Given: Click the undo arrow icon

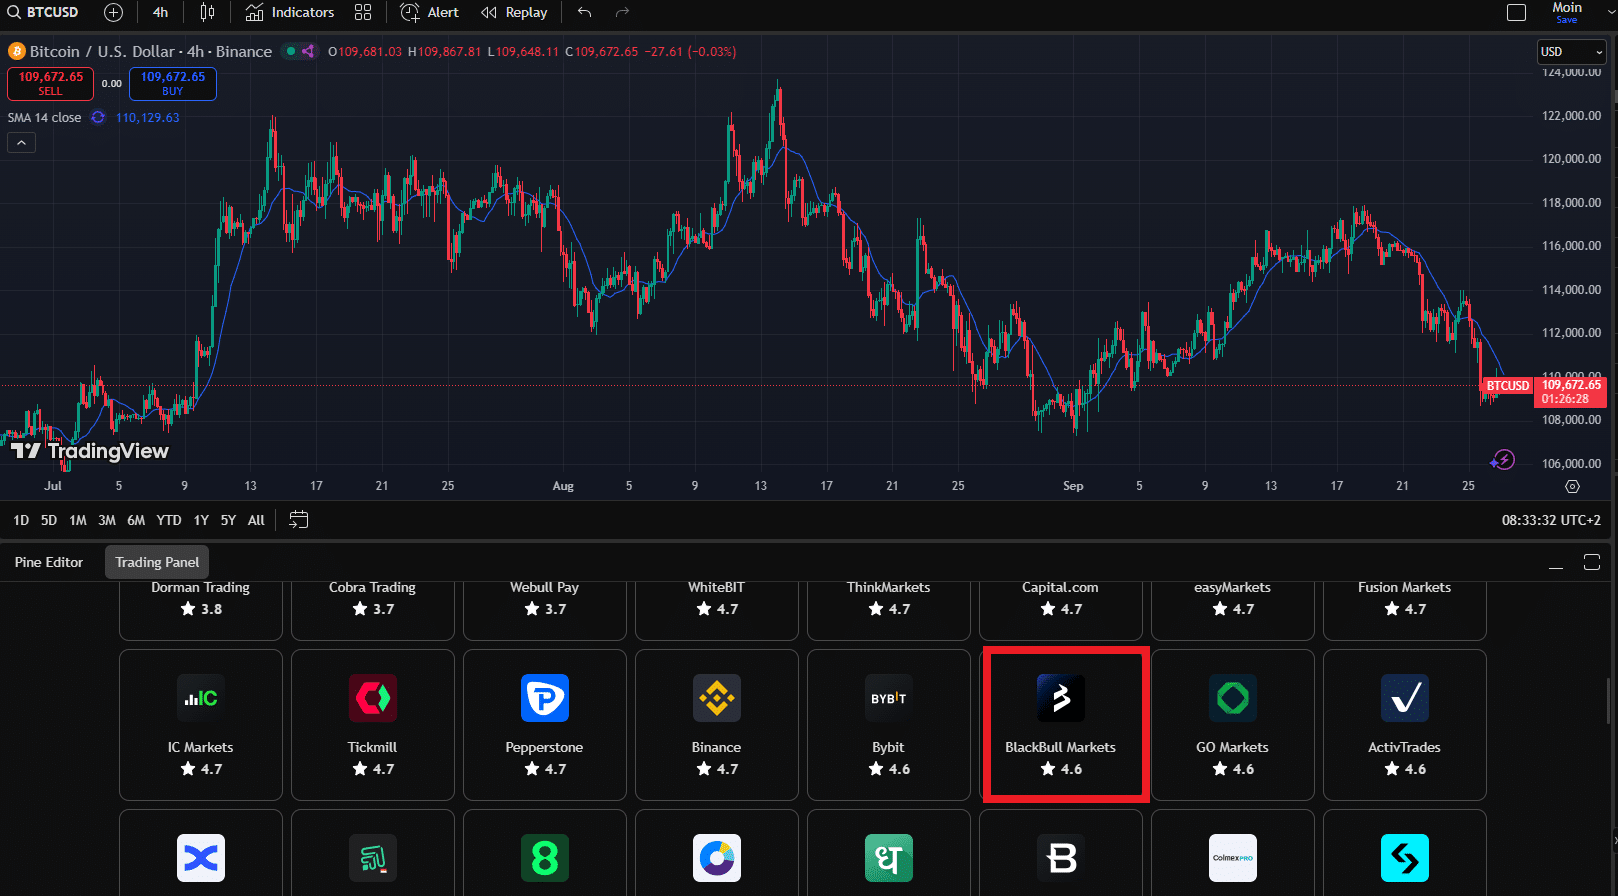Looking at the screenshot, I should (x=585, y=13).
